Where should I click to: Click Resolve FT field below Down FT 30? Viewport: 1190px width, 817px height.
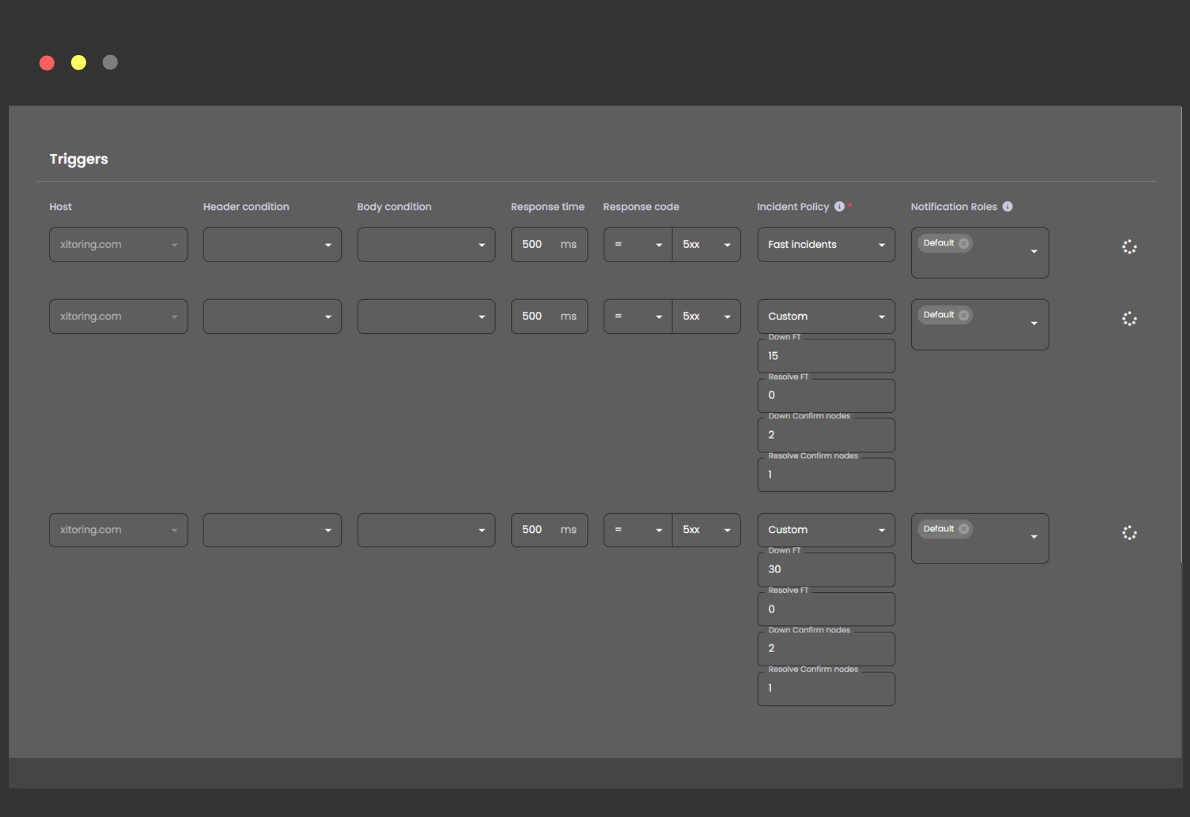click(826, 609)
